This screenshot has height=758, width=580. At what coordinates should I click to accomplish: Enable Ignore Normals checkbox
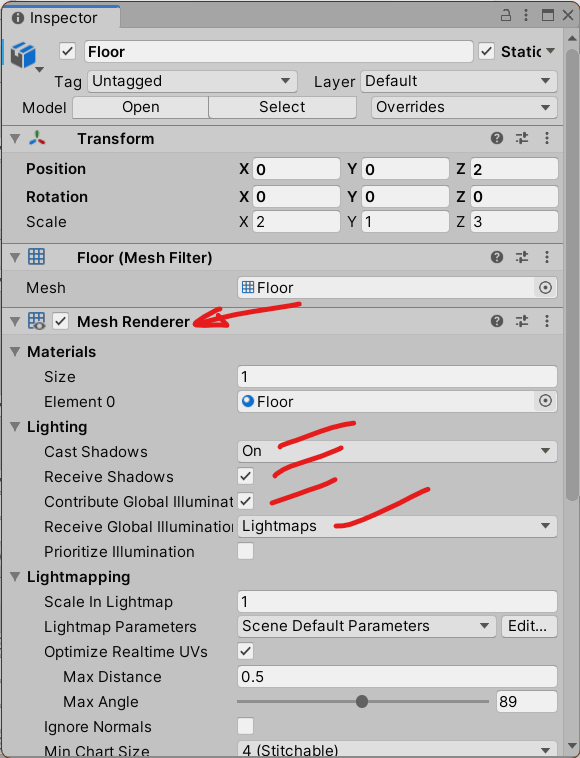tap(246, 726)
